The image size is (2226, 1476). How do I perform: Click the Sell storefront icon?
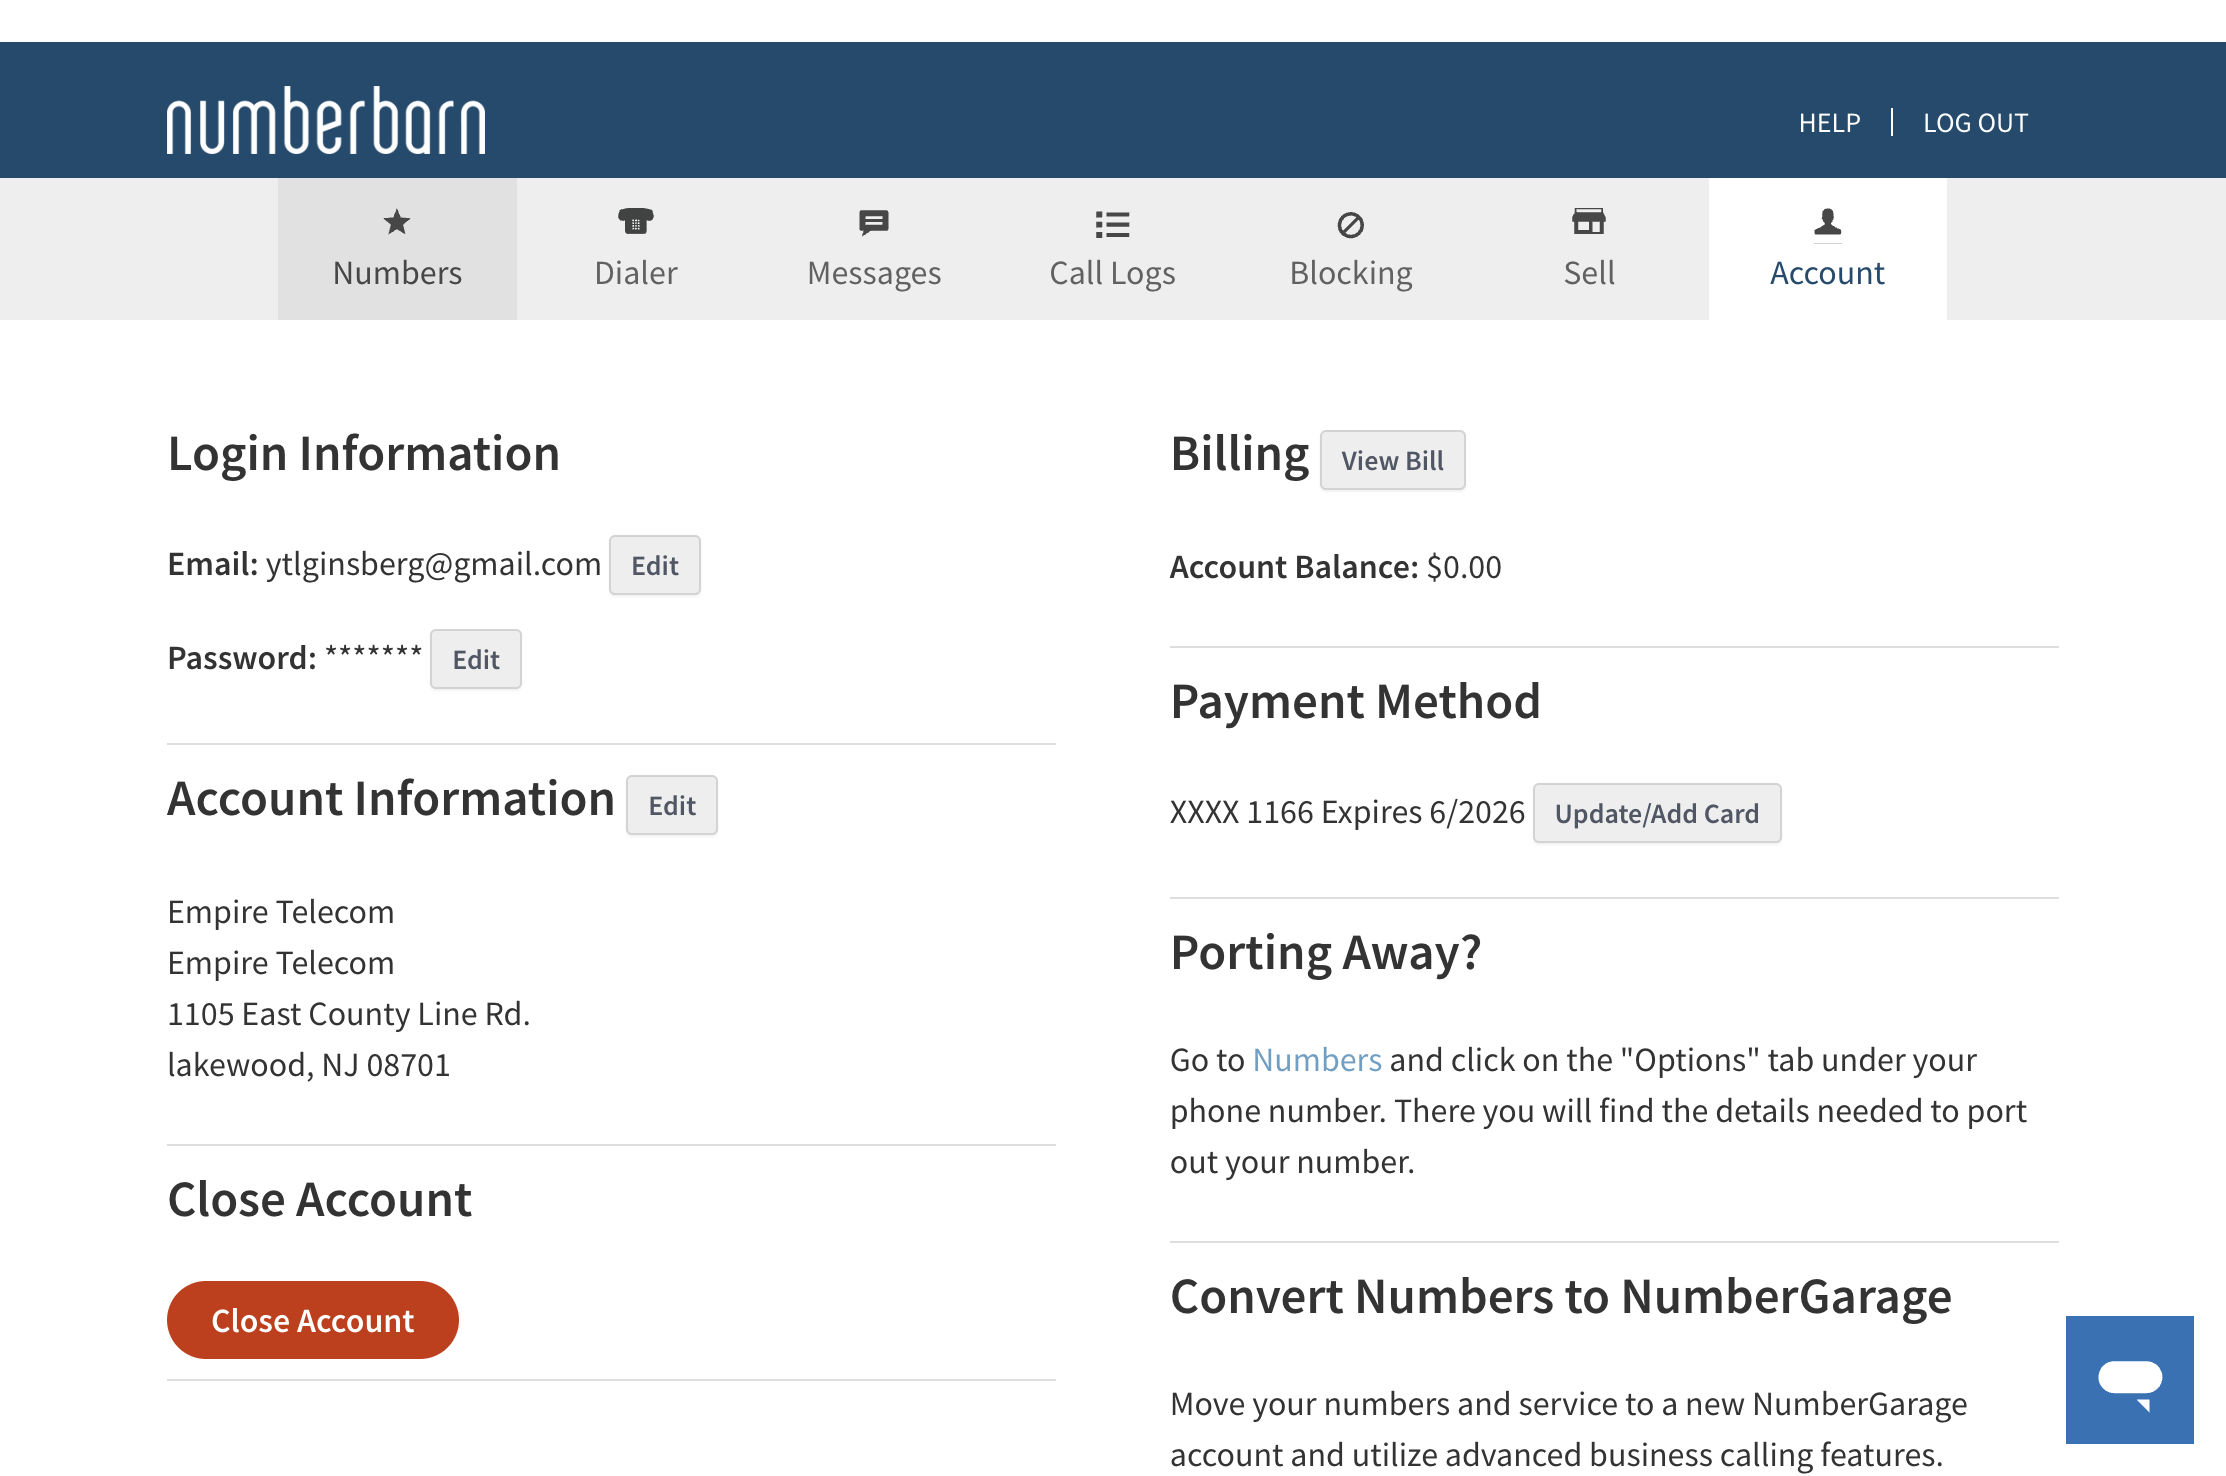point(1589,221)
